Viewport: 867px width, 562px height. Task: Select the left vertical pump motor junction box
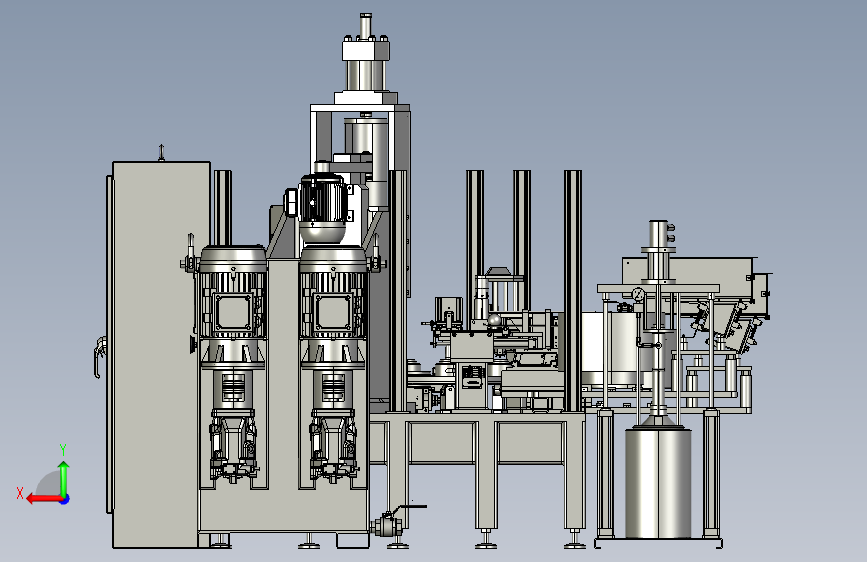pos(233,313)
